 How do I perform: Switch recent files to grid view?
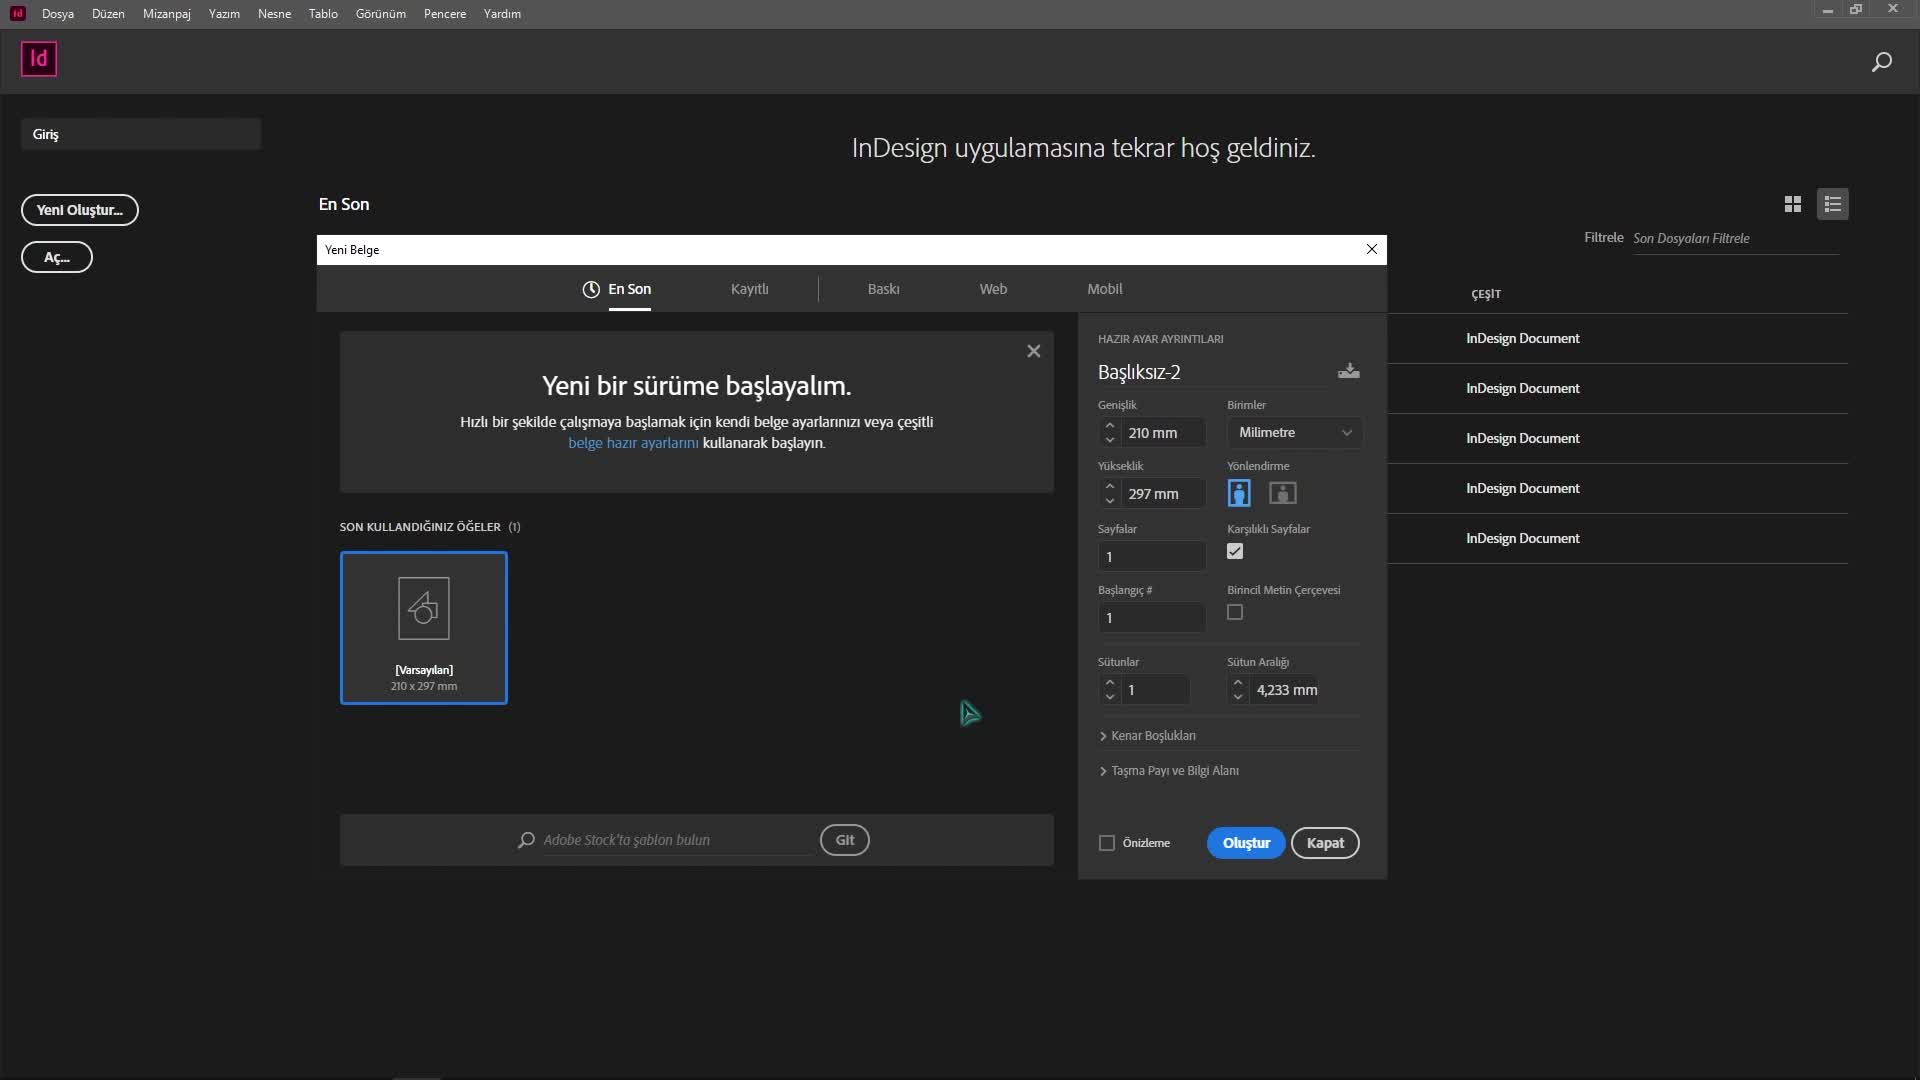click(x=1792, y=204)
